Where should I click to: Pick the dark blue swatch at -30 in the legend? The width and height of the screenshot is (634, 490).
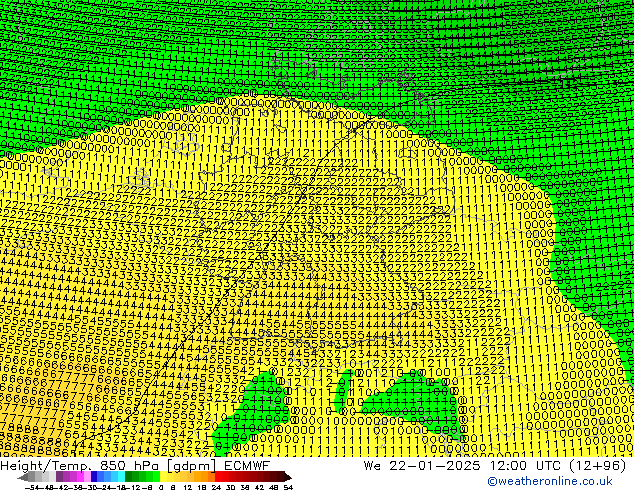click(x=94, y=477)
